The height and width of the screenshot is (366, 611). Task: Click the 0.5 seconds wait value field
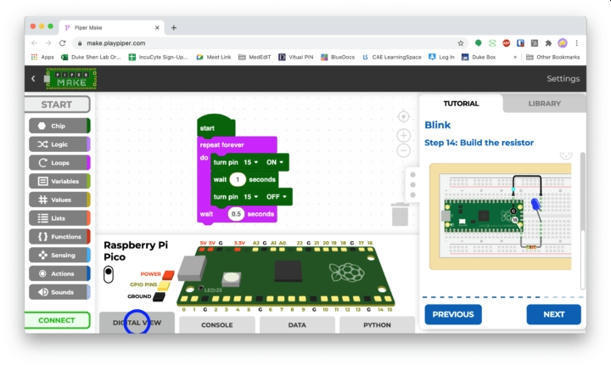(x=236, y=214)
